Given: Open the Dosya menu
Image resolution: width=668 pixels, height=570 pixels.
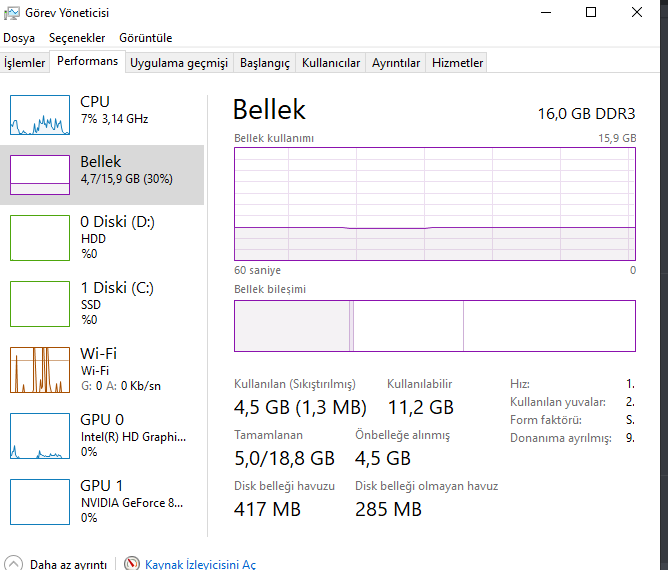Looking at the screenshot, I should (19, 38).
